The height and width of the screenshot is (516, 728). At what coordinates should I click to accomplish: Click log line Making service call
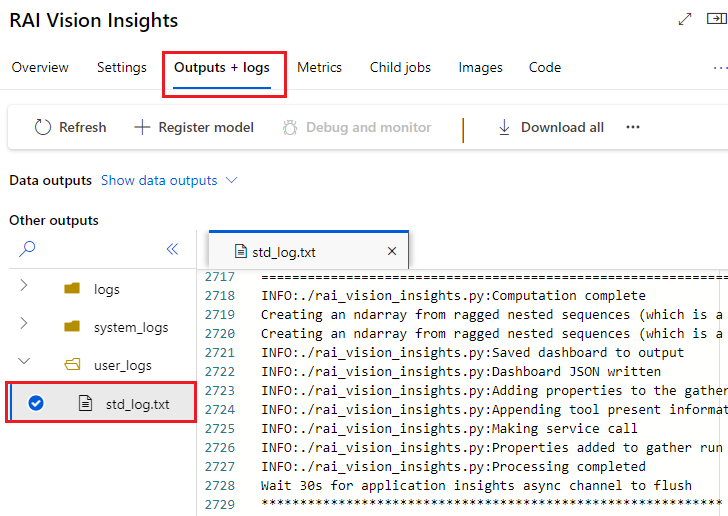tap(449, 428)
